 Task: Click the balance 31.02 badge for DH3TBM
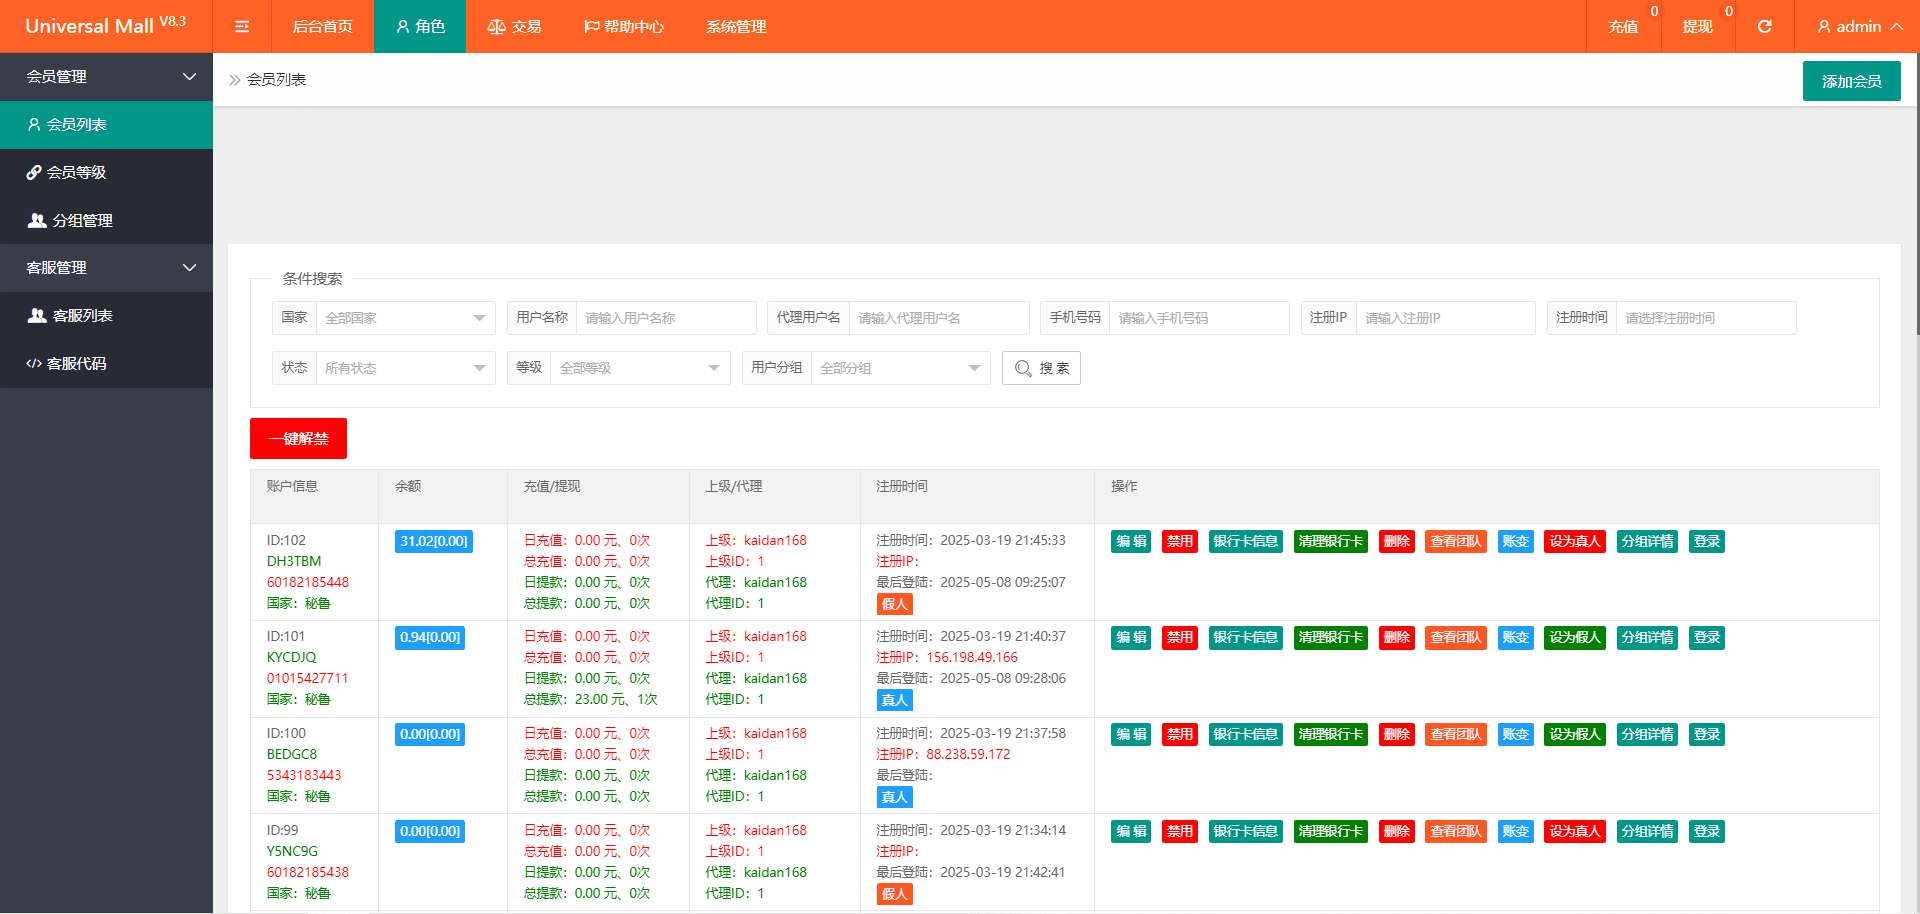point(433,541)
